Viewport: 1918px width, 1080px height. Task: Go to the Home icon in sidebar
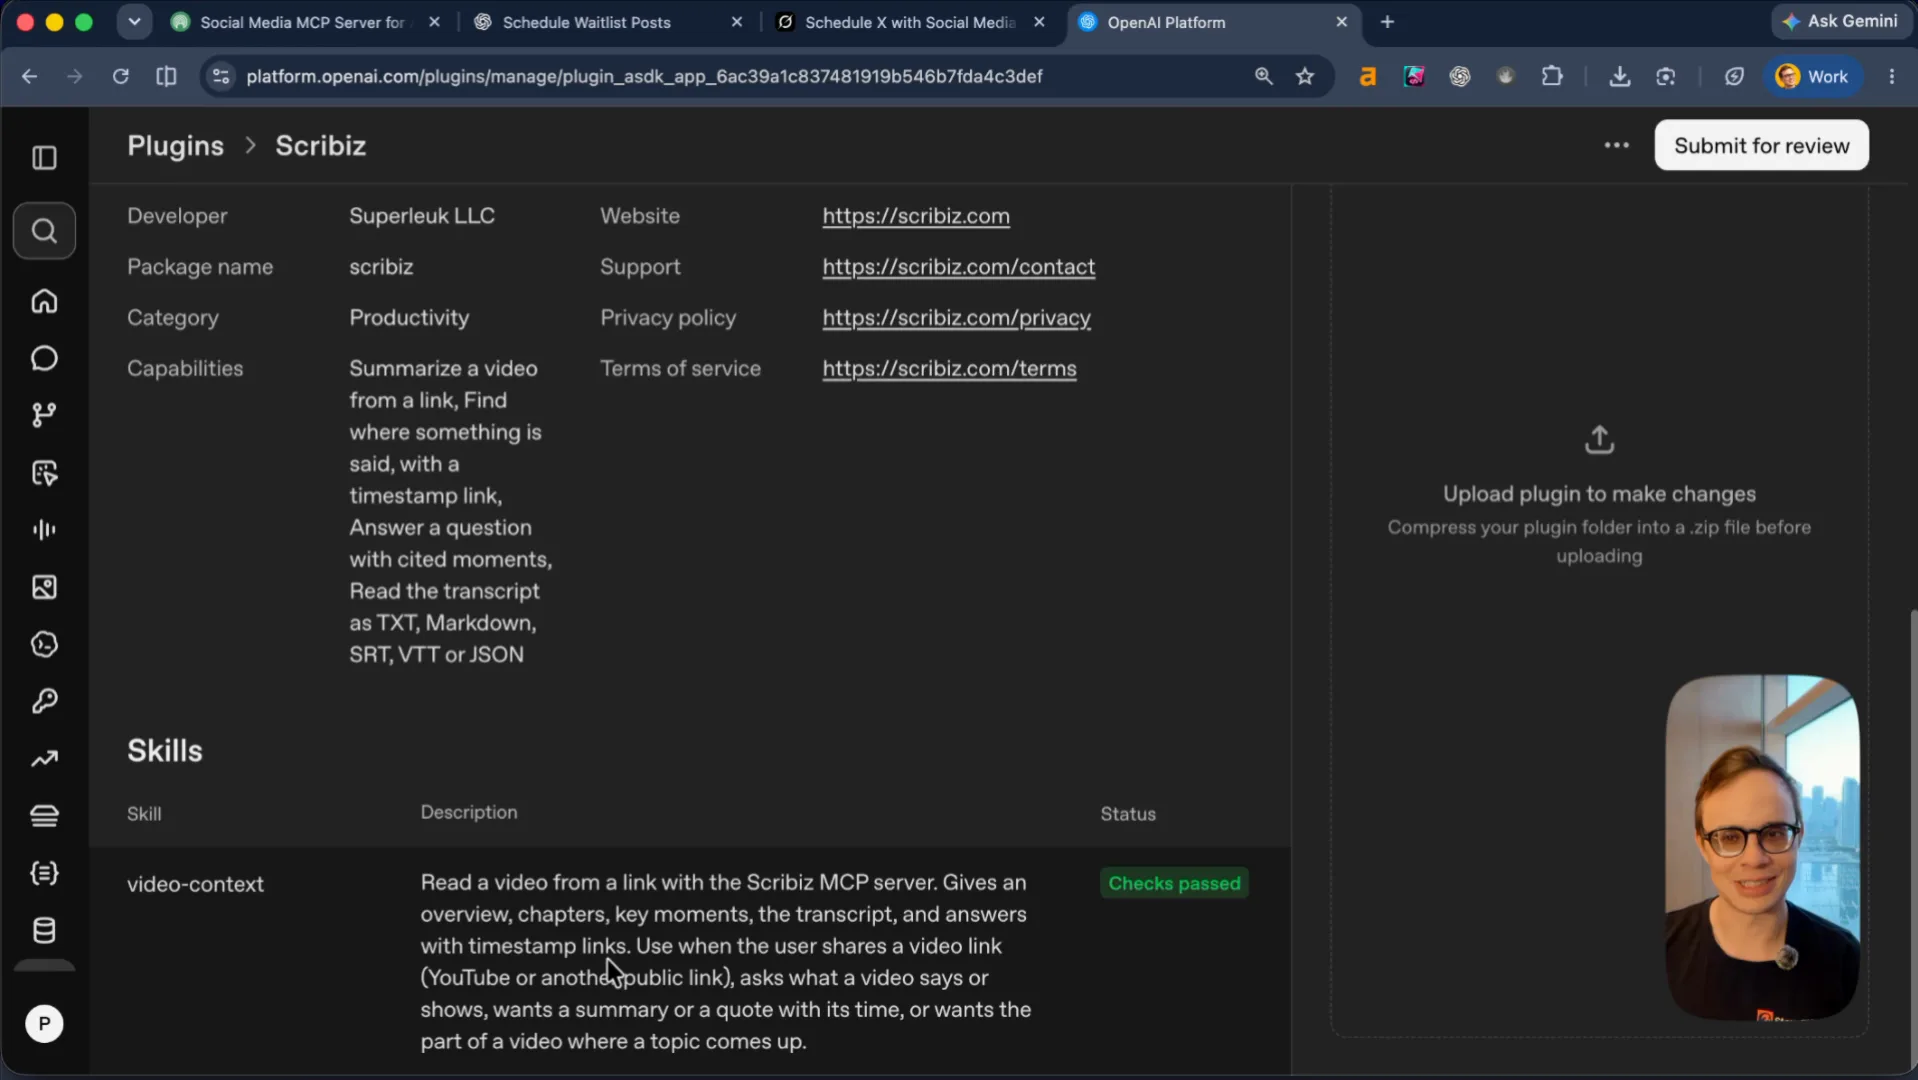[44, 301]
